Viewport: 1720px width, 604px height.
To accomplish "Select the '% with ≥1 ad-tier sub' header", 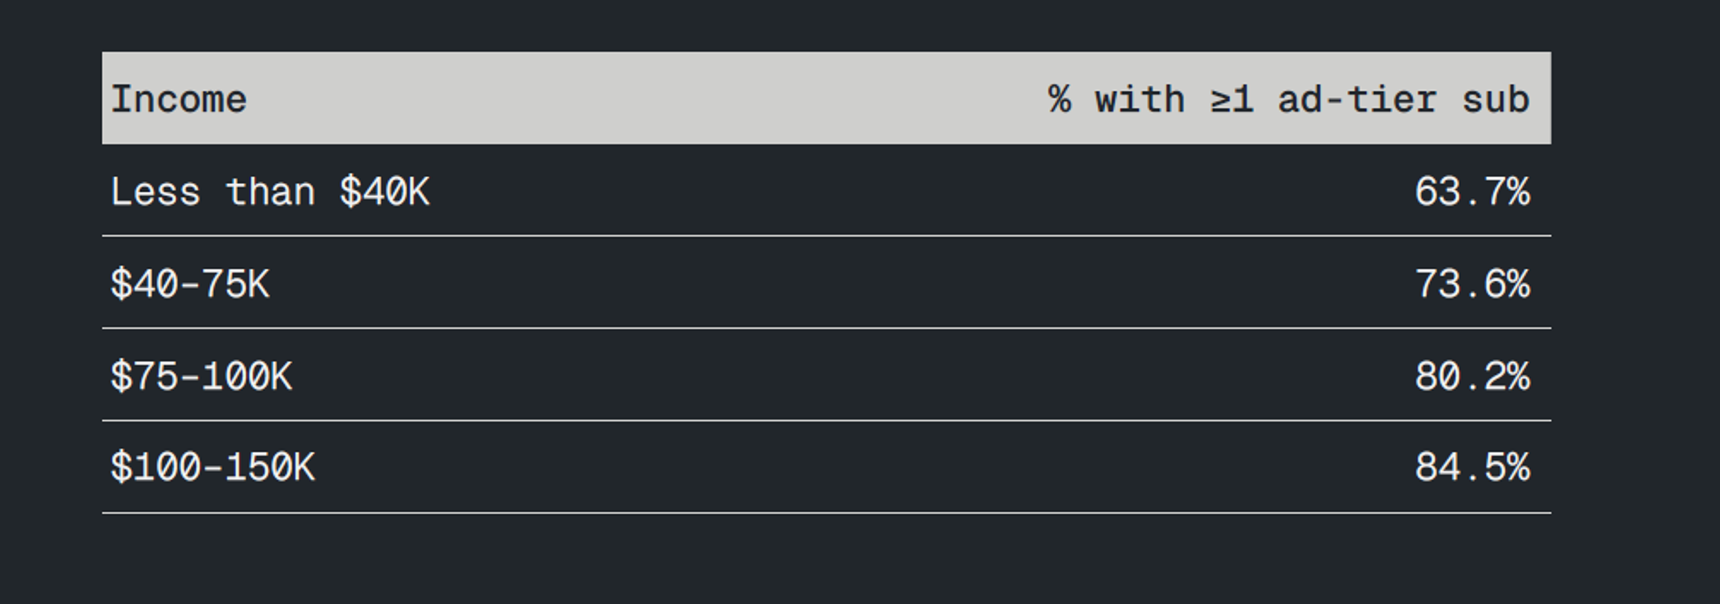I will coord(1289,99).
